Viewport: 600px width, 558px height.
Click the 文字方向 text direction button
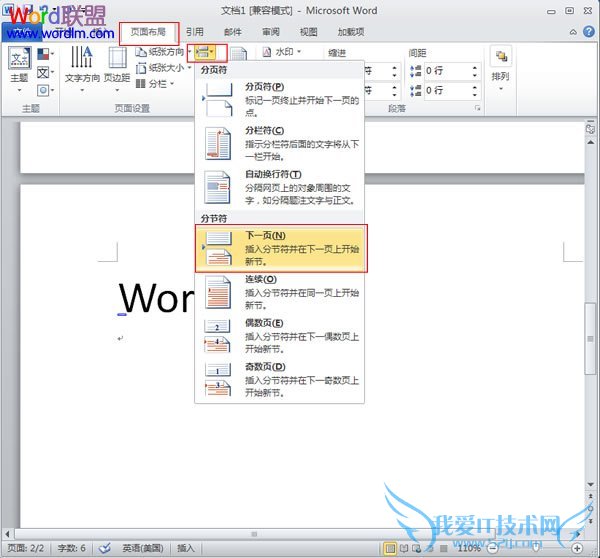coord(82,70)
